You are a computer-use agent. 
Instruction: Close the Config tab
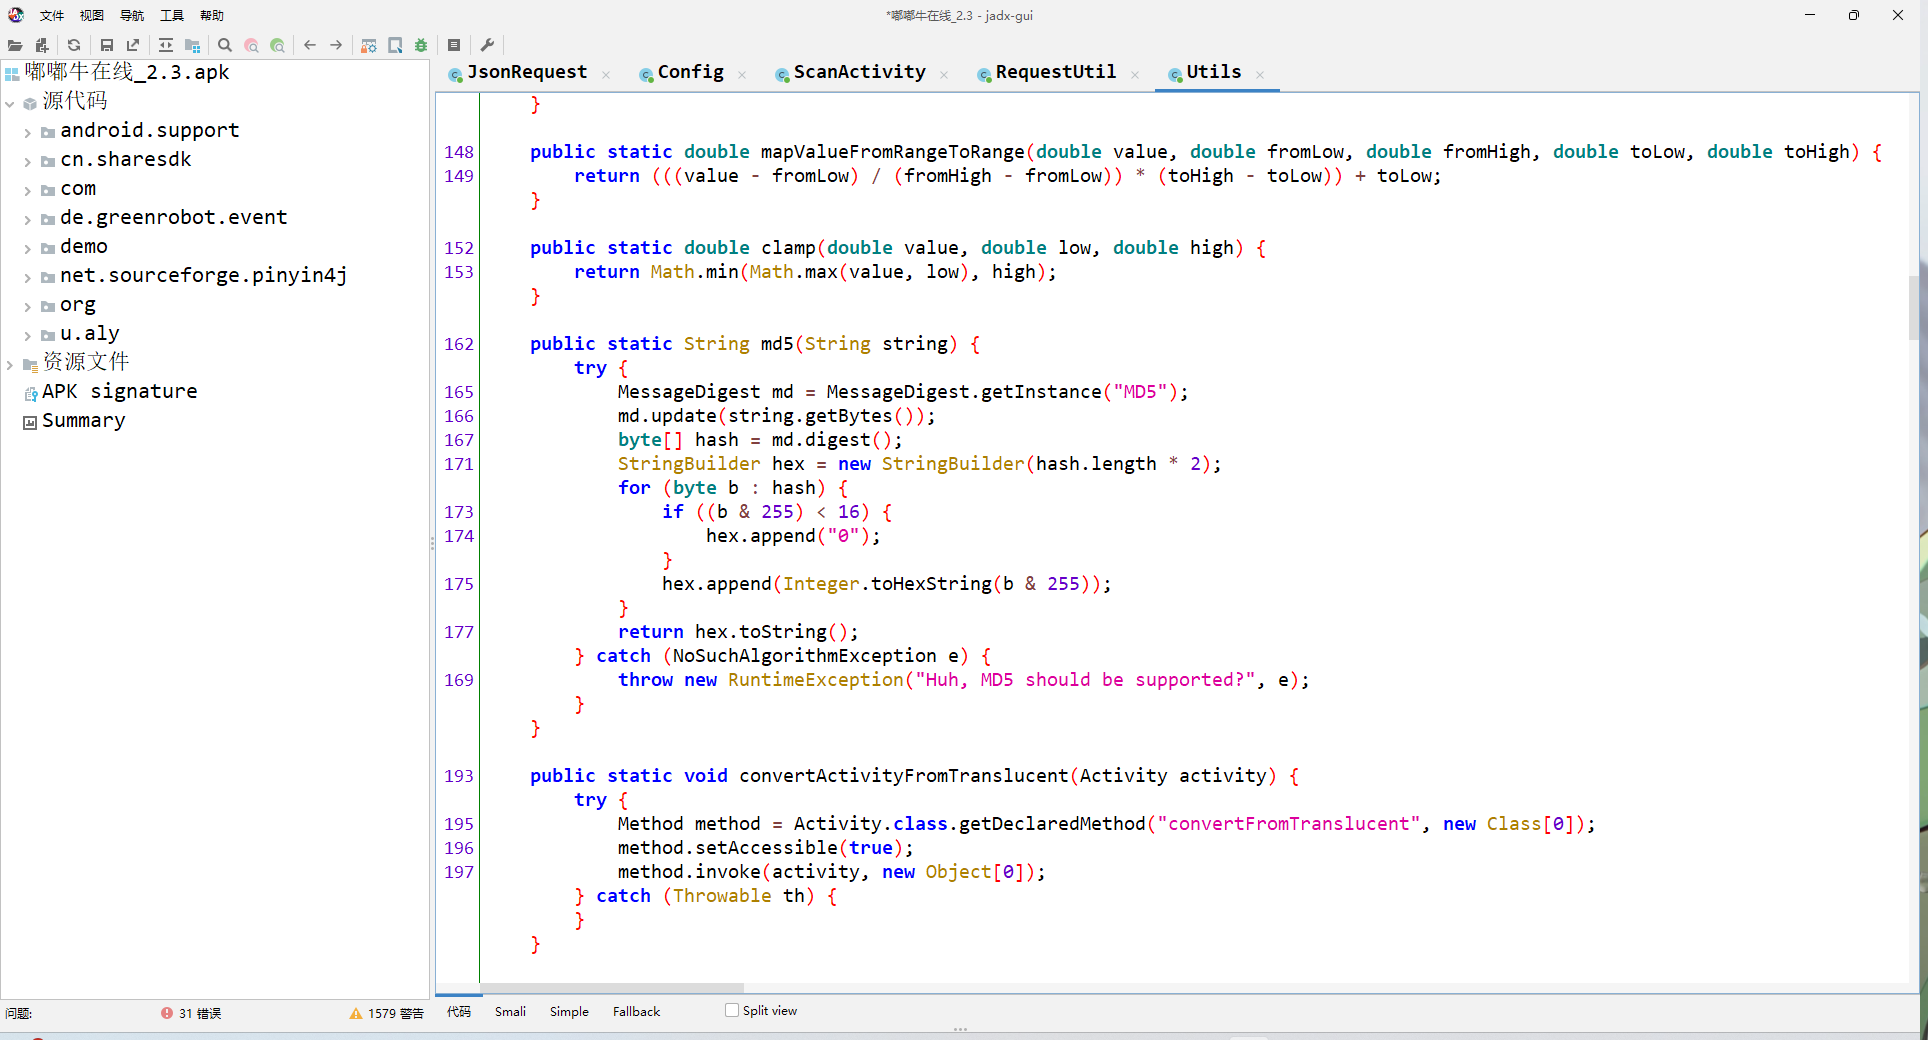tap(742, 75)
